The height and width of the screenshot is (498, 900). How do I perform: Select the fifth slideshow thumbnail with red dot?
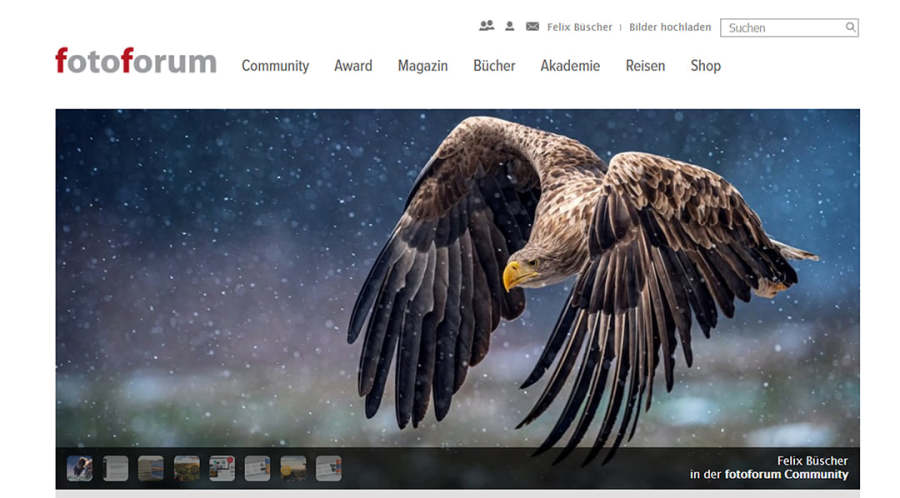pyautogui.click(x=222, y=468)
